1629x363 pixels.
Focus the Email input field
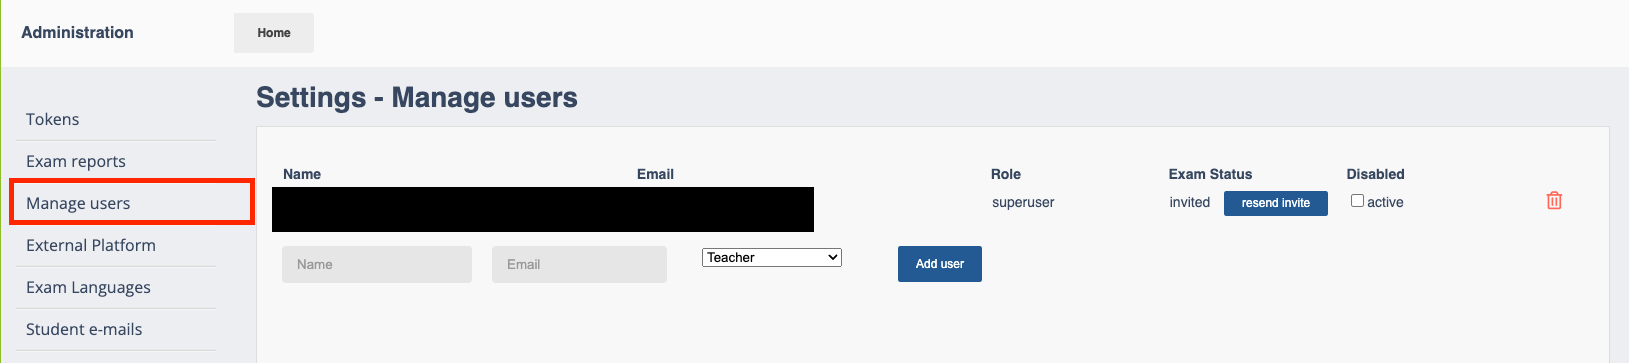click(x=579, y=264)
